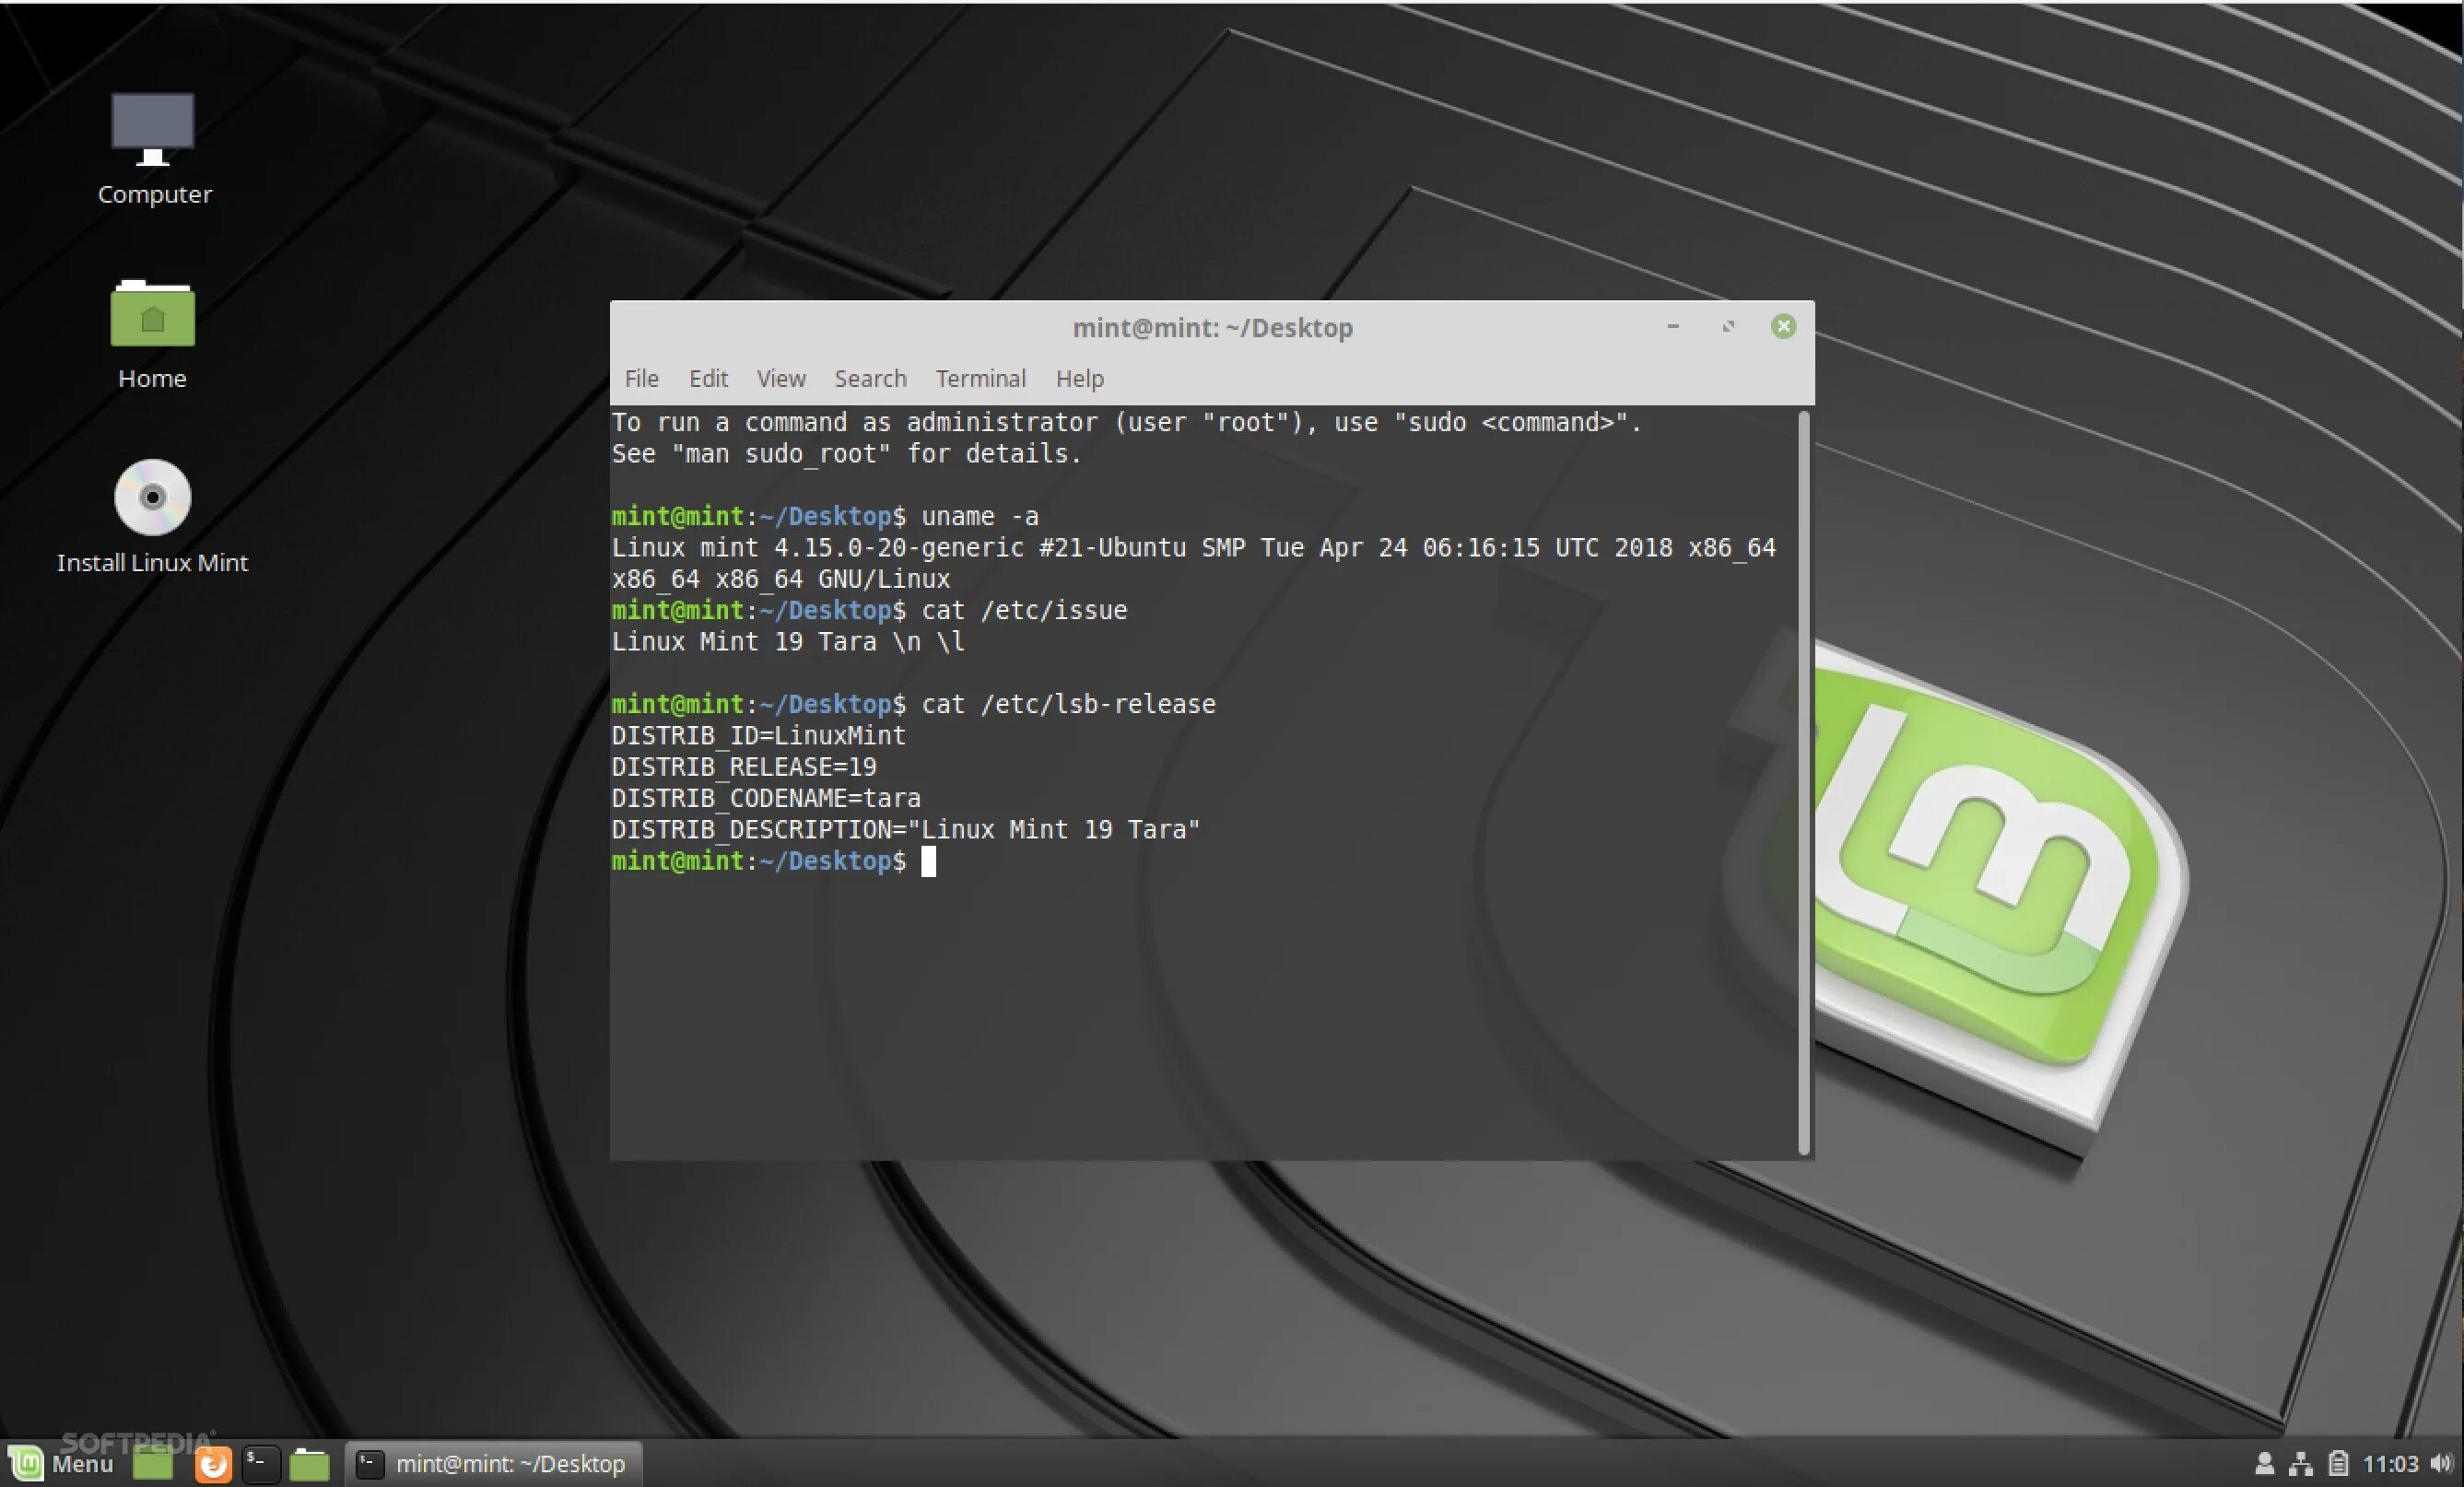Launch the Install Linux Mint disc icon

click(x=152, y=498)
